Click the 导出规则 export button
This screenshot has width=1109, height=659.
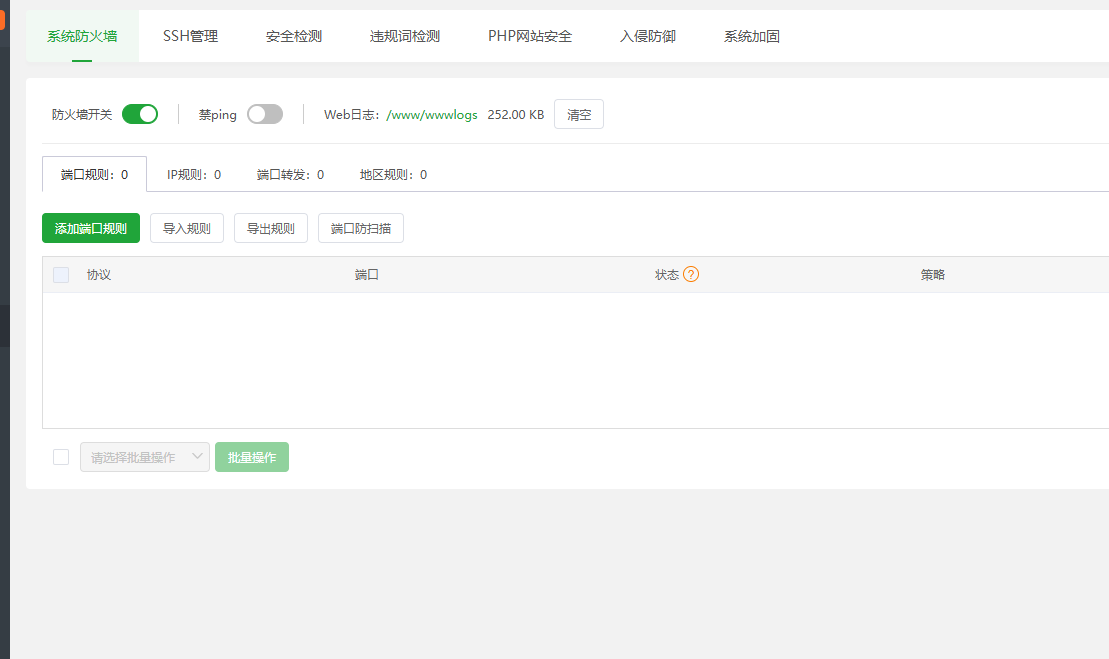point(270,228)
